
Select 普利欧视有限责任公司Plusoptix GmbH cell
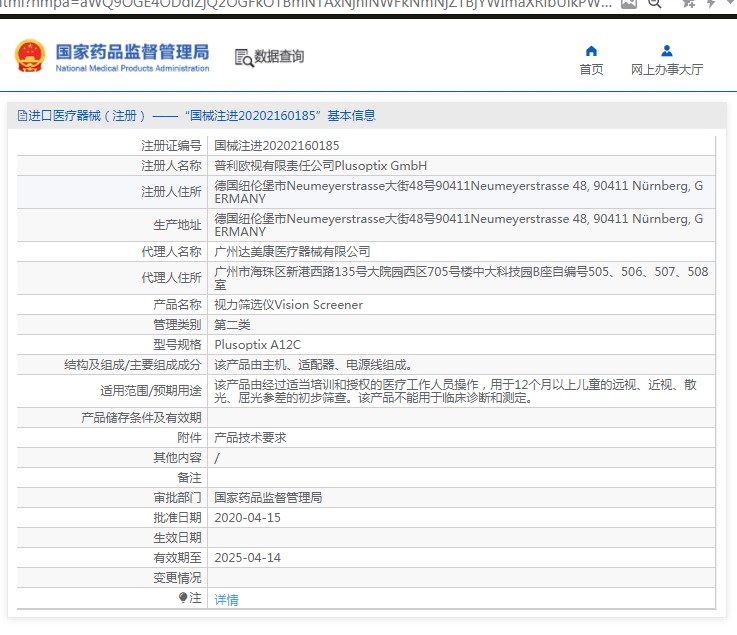(x=321, y=166)
